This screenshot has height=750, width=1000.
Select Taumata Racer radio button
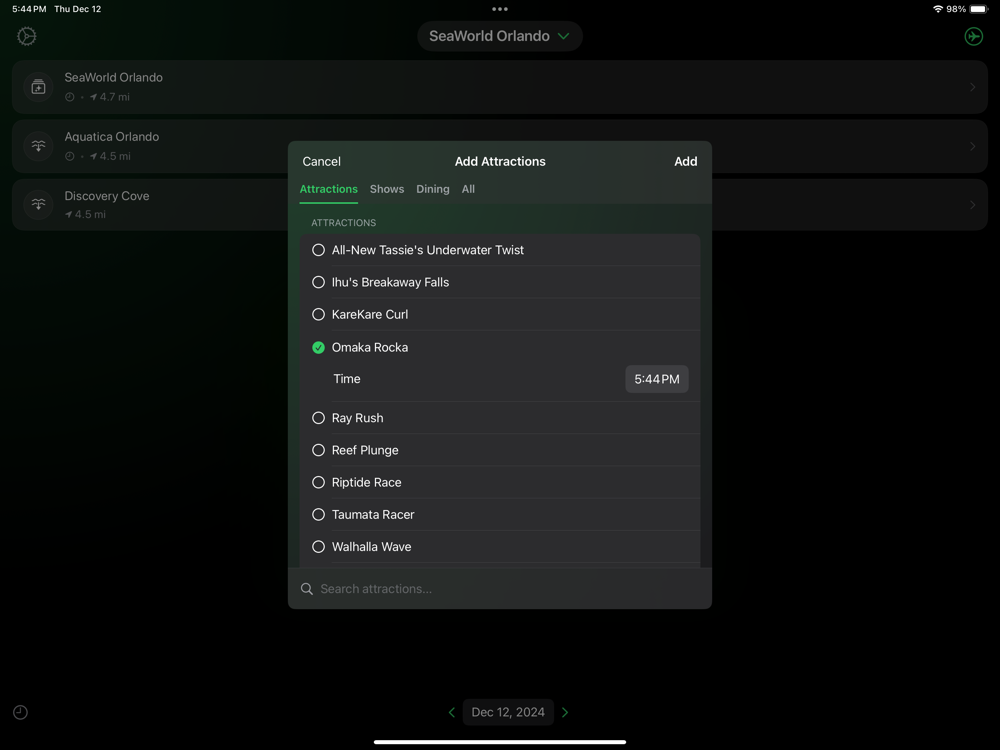coord(318,515)
